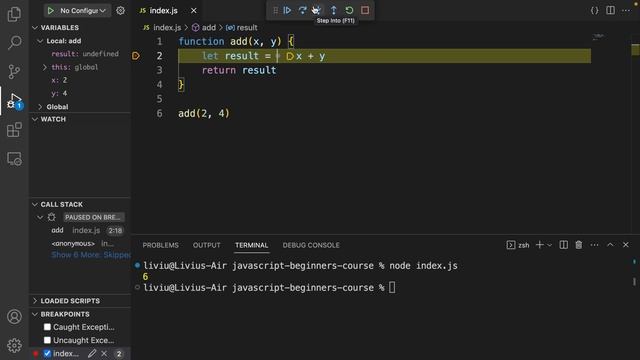
Task: Remove the index.js breakpoint
Action: point(104,353)
